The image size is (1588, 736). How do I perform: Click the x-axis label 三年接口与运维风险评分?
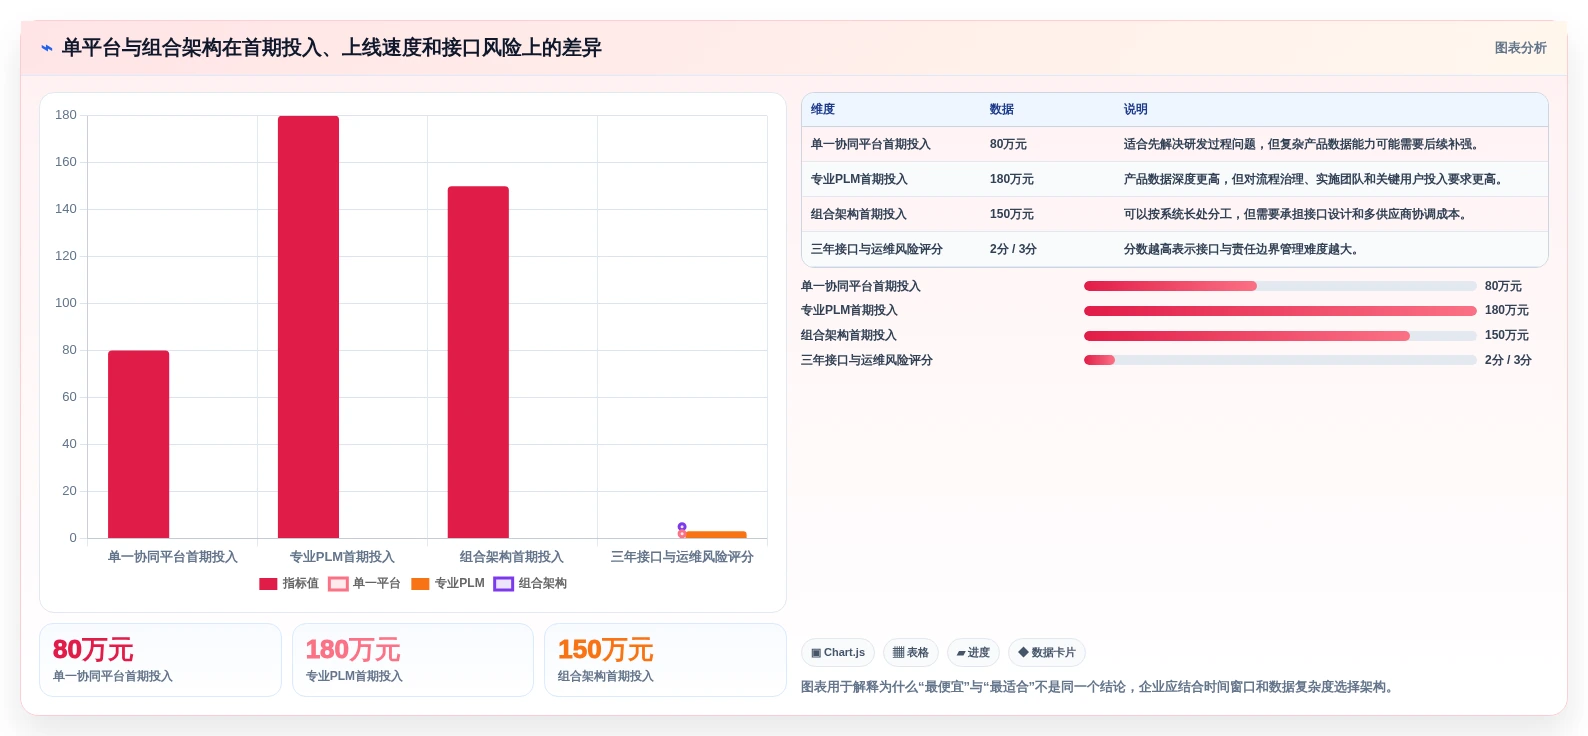point(682,557)
